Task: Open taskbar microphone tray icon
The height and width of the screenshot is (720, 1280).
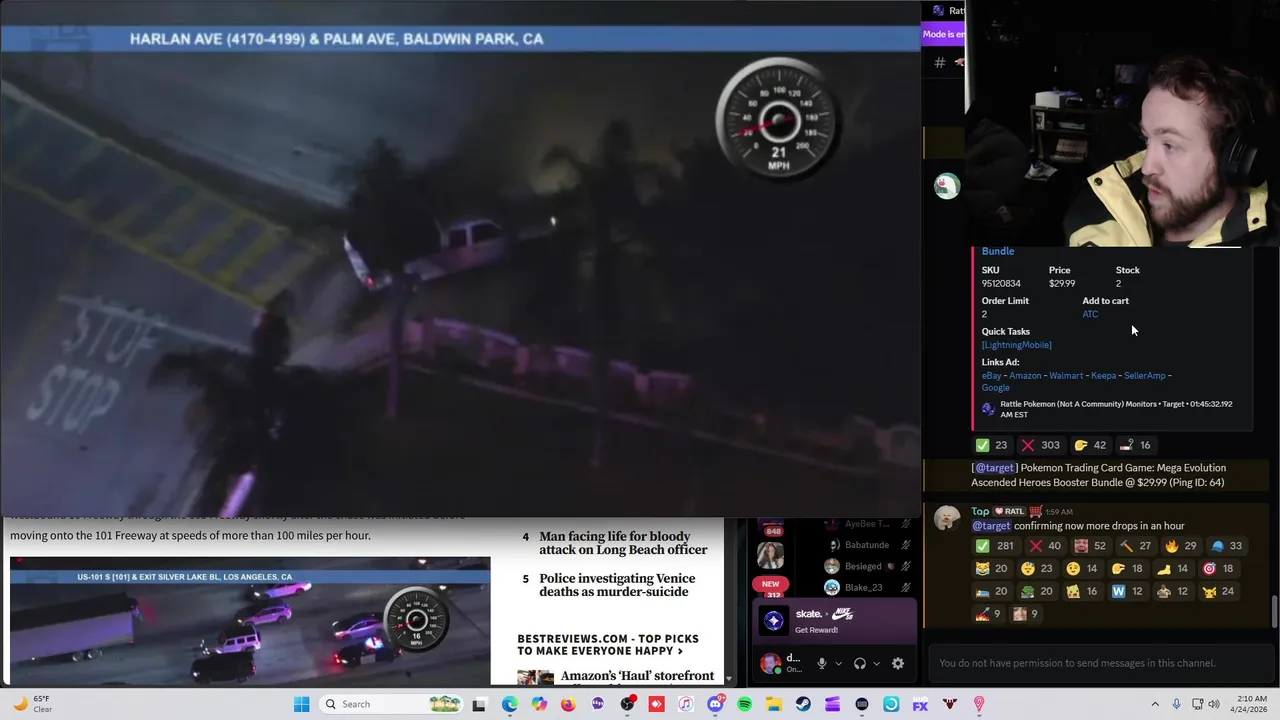Action: pyautogui.click(x=1177, y=704)
